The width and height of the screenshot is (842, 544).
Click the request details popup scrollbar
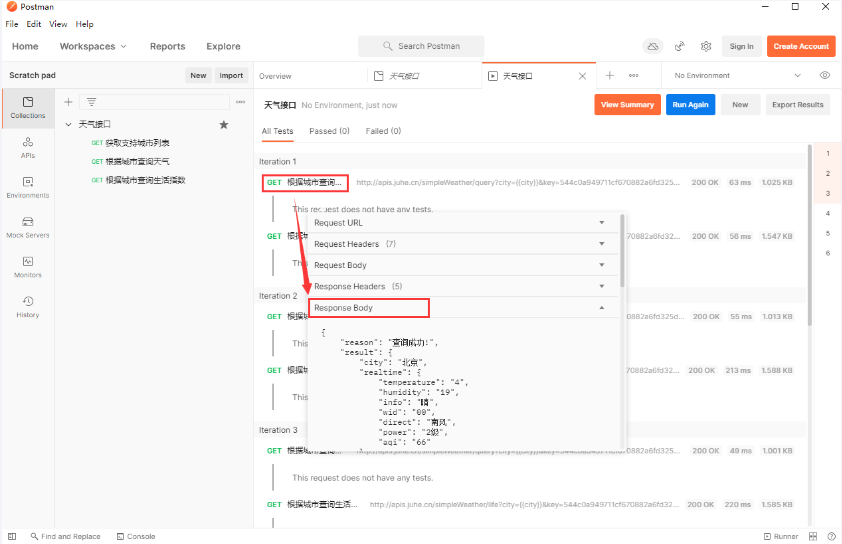622,250
